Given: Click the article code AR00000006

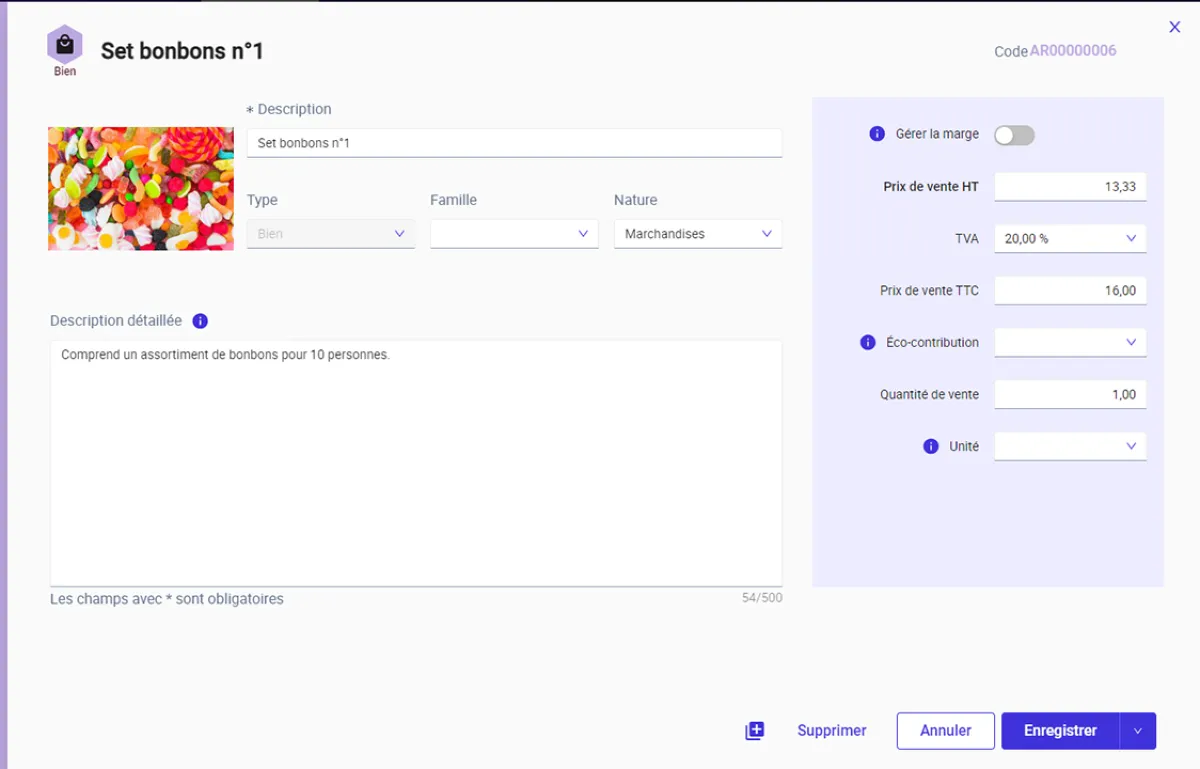Looking at the screenshot, I should coord(1073,51).
